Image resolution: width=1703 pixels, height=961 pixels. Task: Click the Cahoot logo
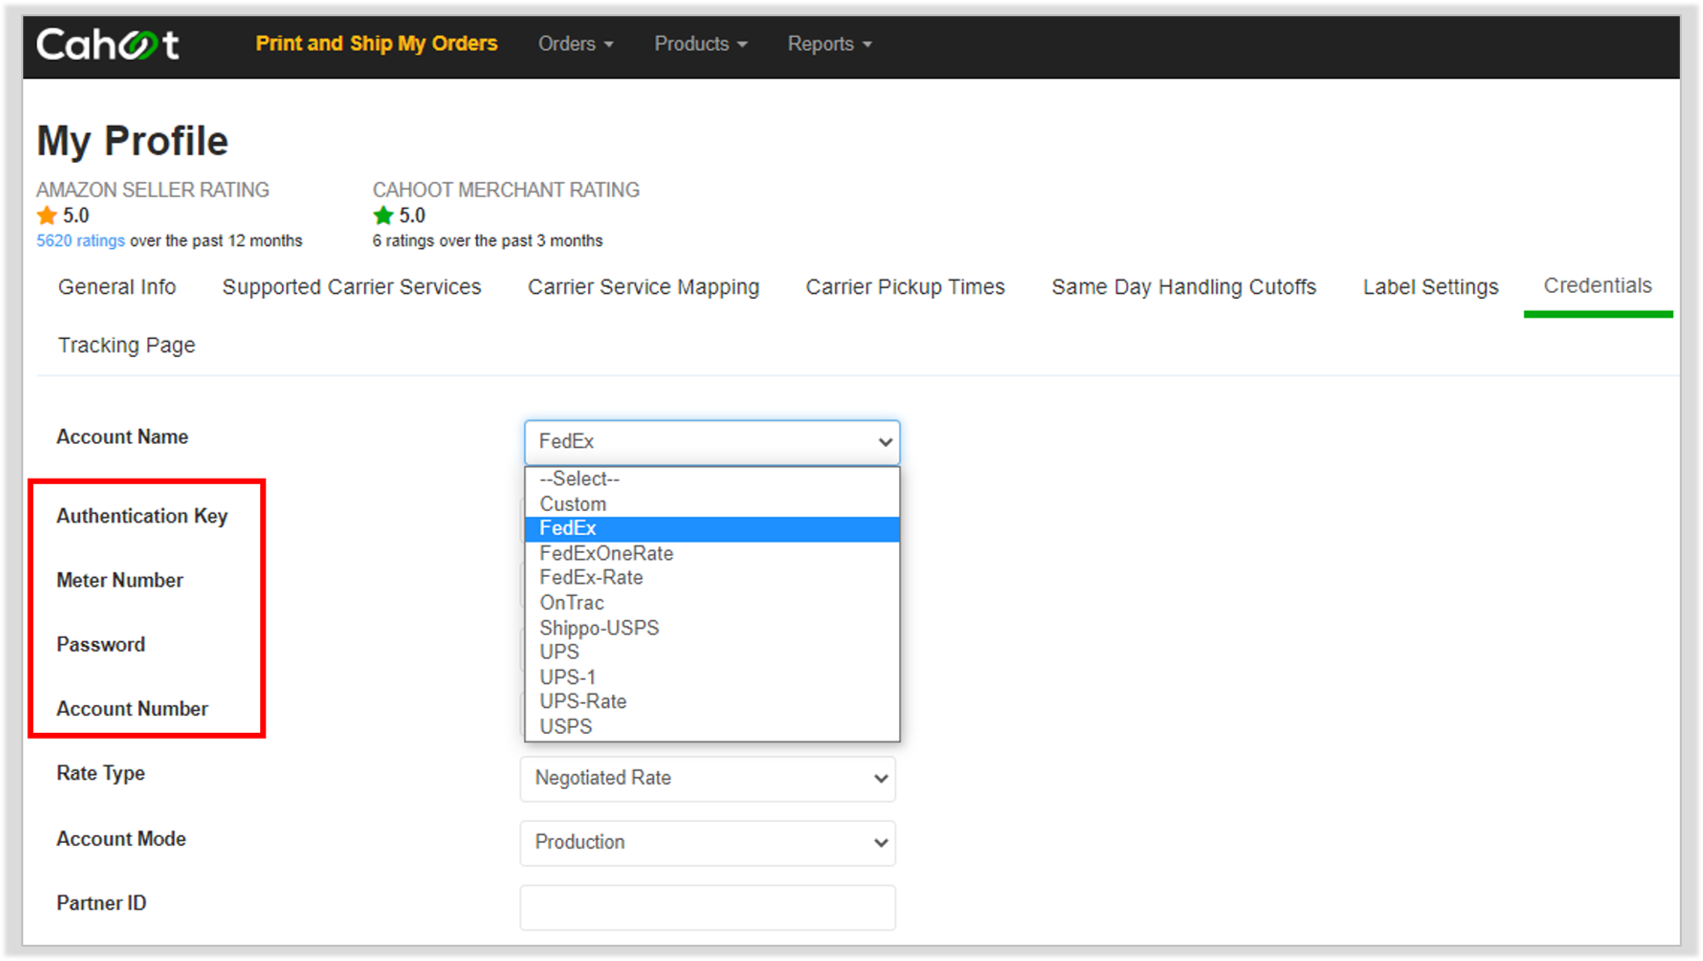point(108,44)
